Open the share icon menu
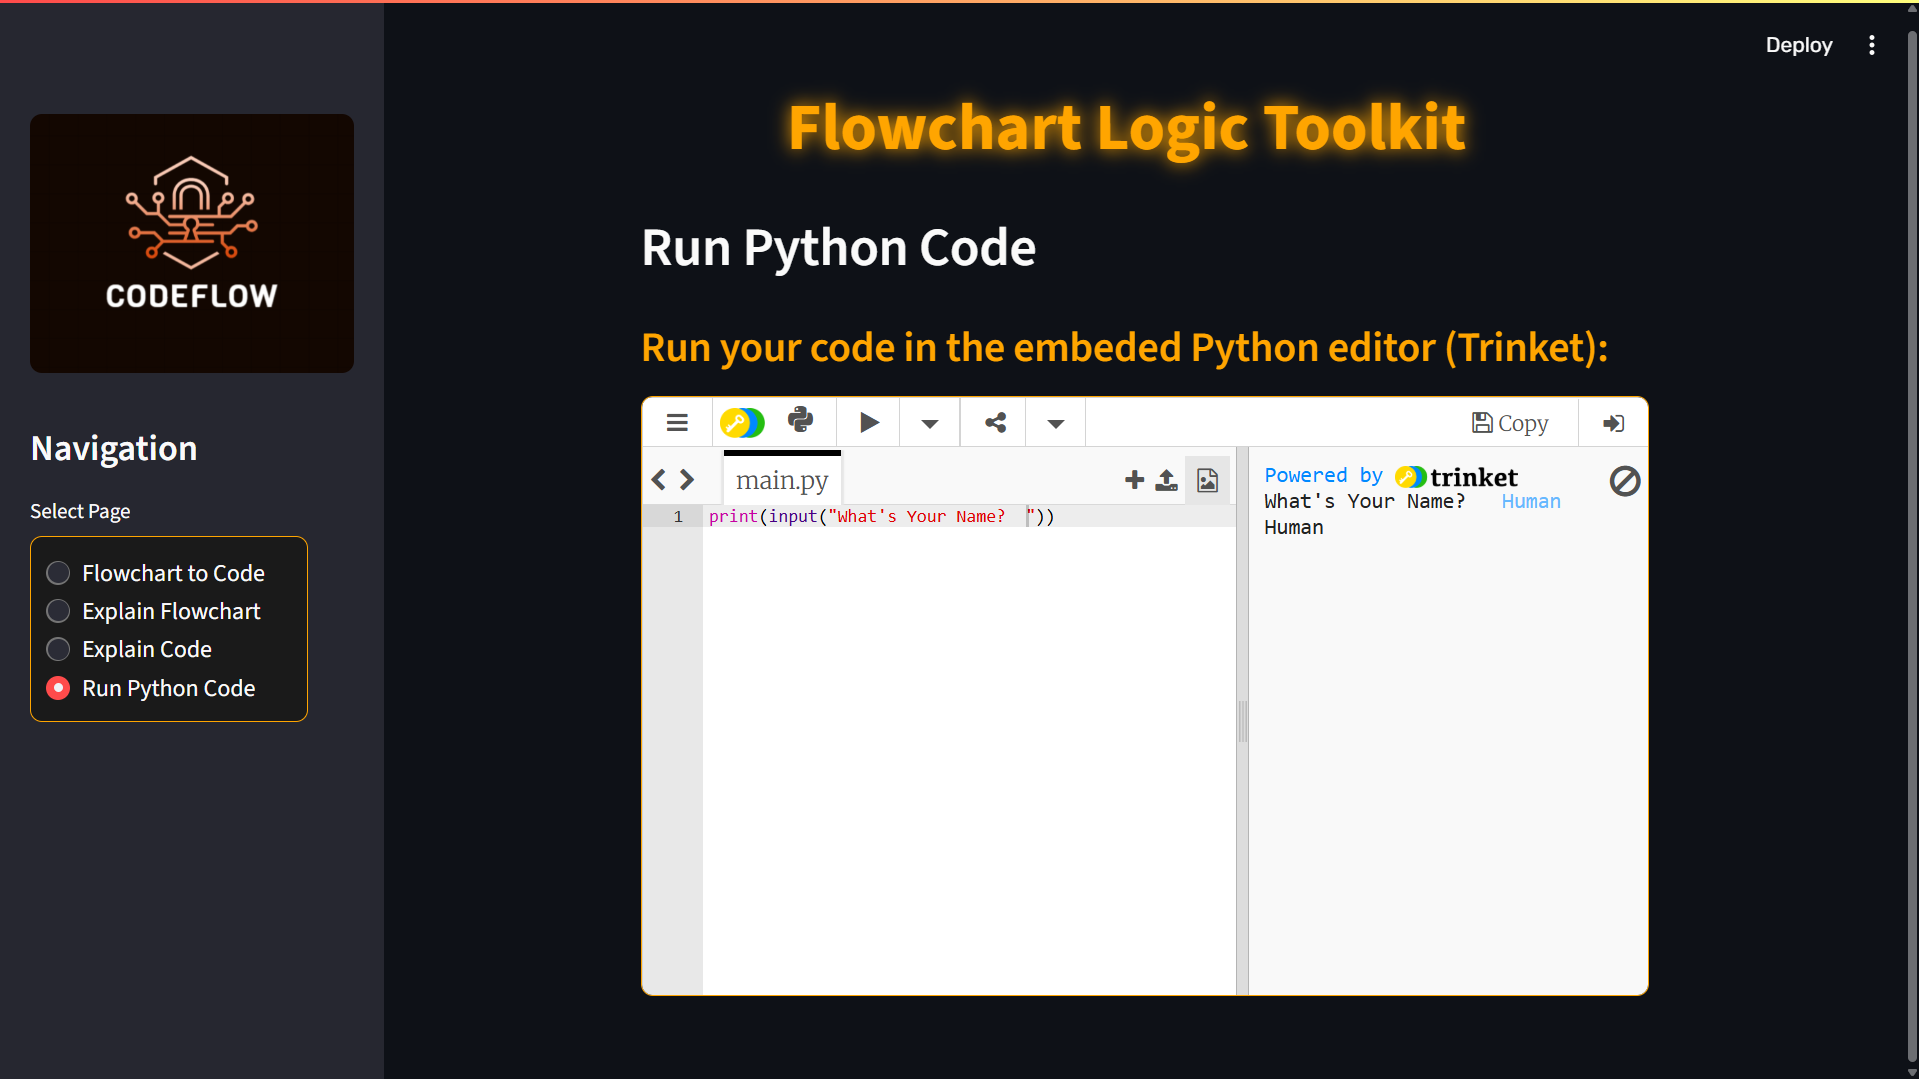The image size is (1919, 1079). pyautogui.click(x=995, y=423)
